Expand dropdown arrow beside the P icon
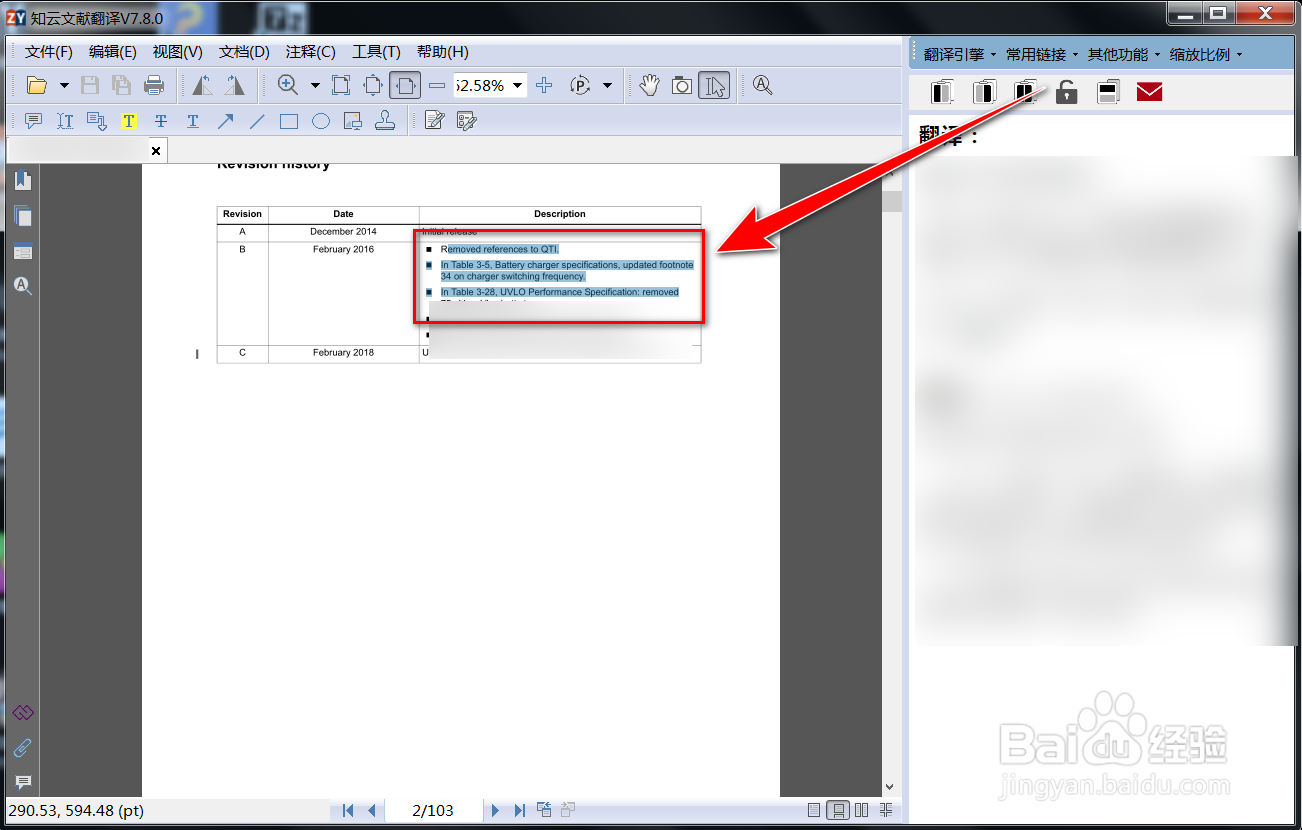This screenshot has height=830, width=1302. (x=607, y=86)
